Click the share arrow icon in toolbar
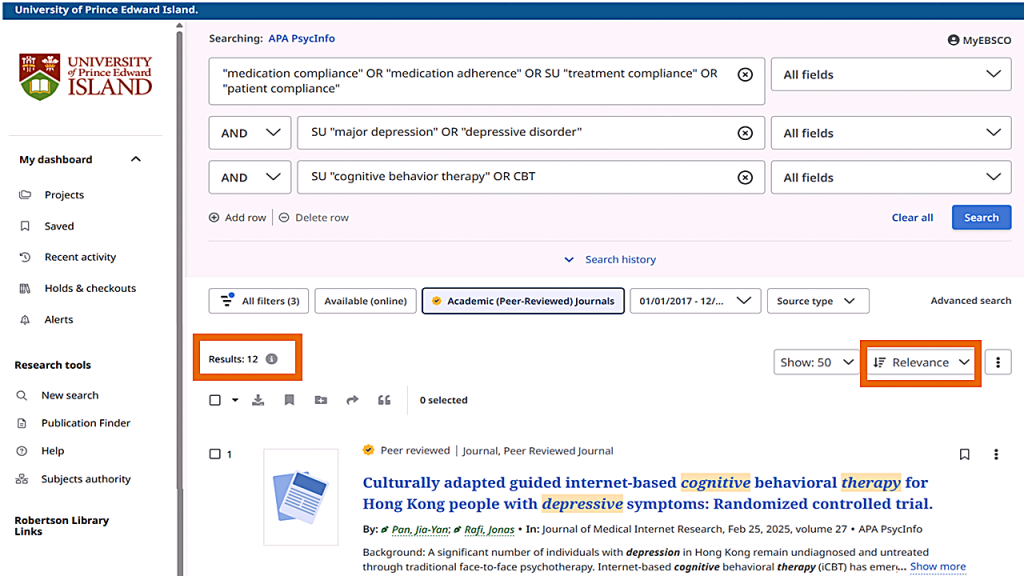1024x576 pixels. (x=352, y=400)
